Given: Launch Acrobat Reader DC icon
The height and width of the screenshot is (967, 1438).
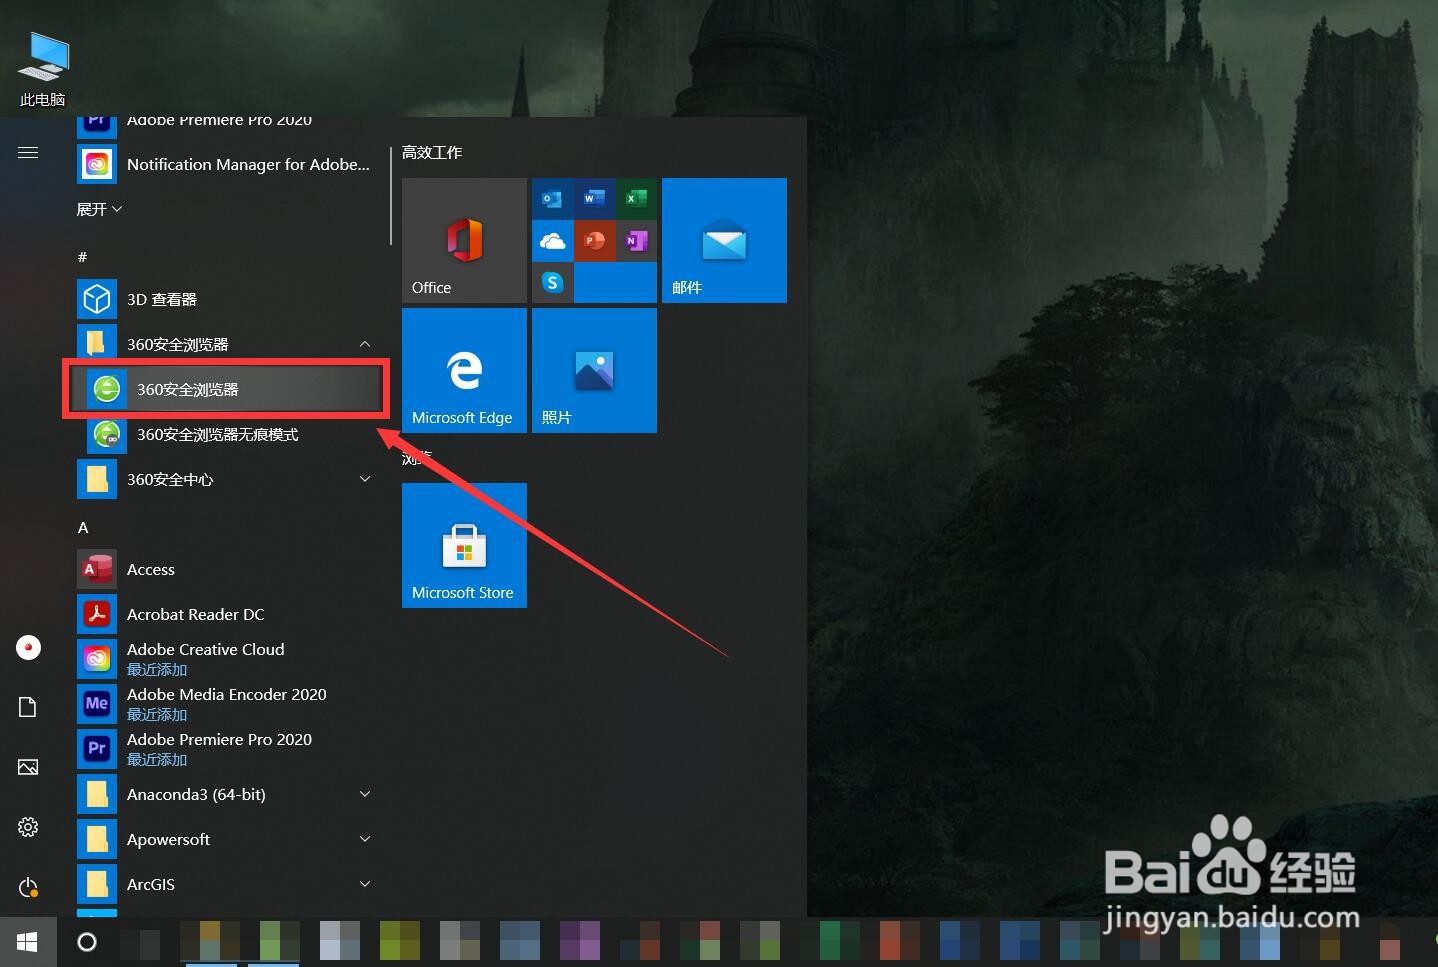Looking at the screenshot, I should click(97, 614).
